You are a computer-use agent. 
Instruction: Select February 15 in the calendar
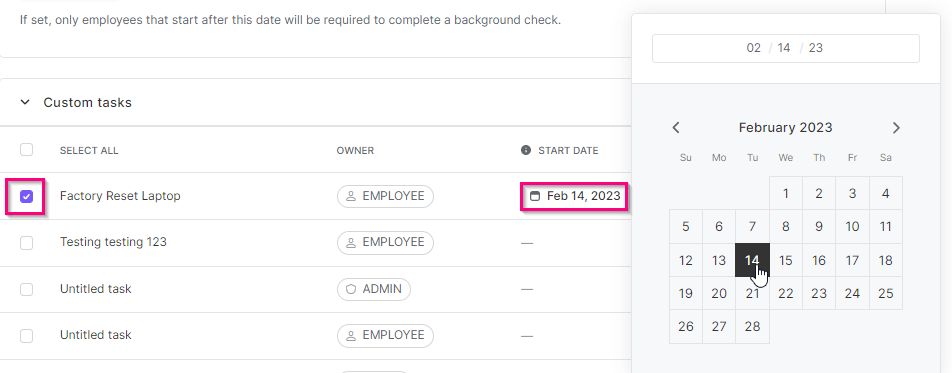click(x=786, y=260)
